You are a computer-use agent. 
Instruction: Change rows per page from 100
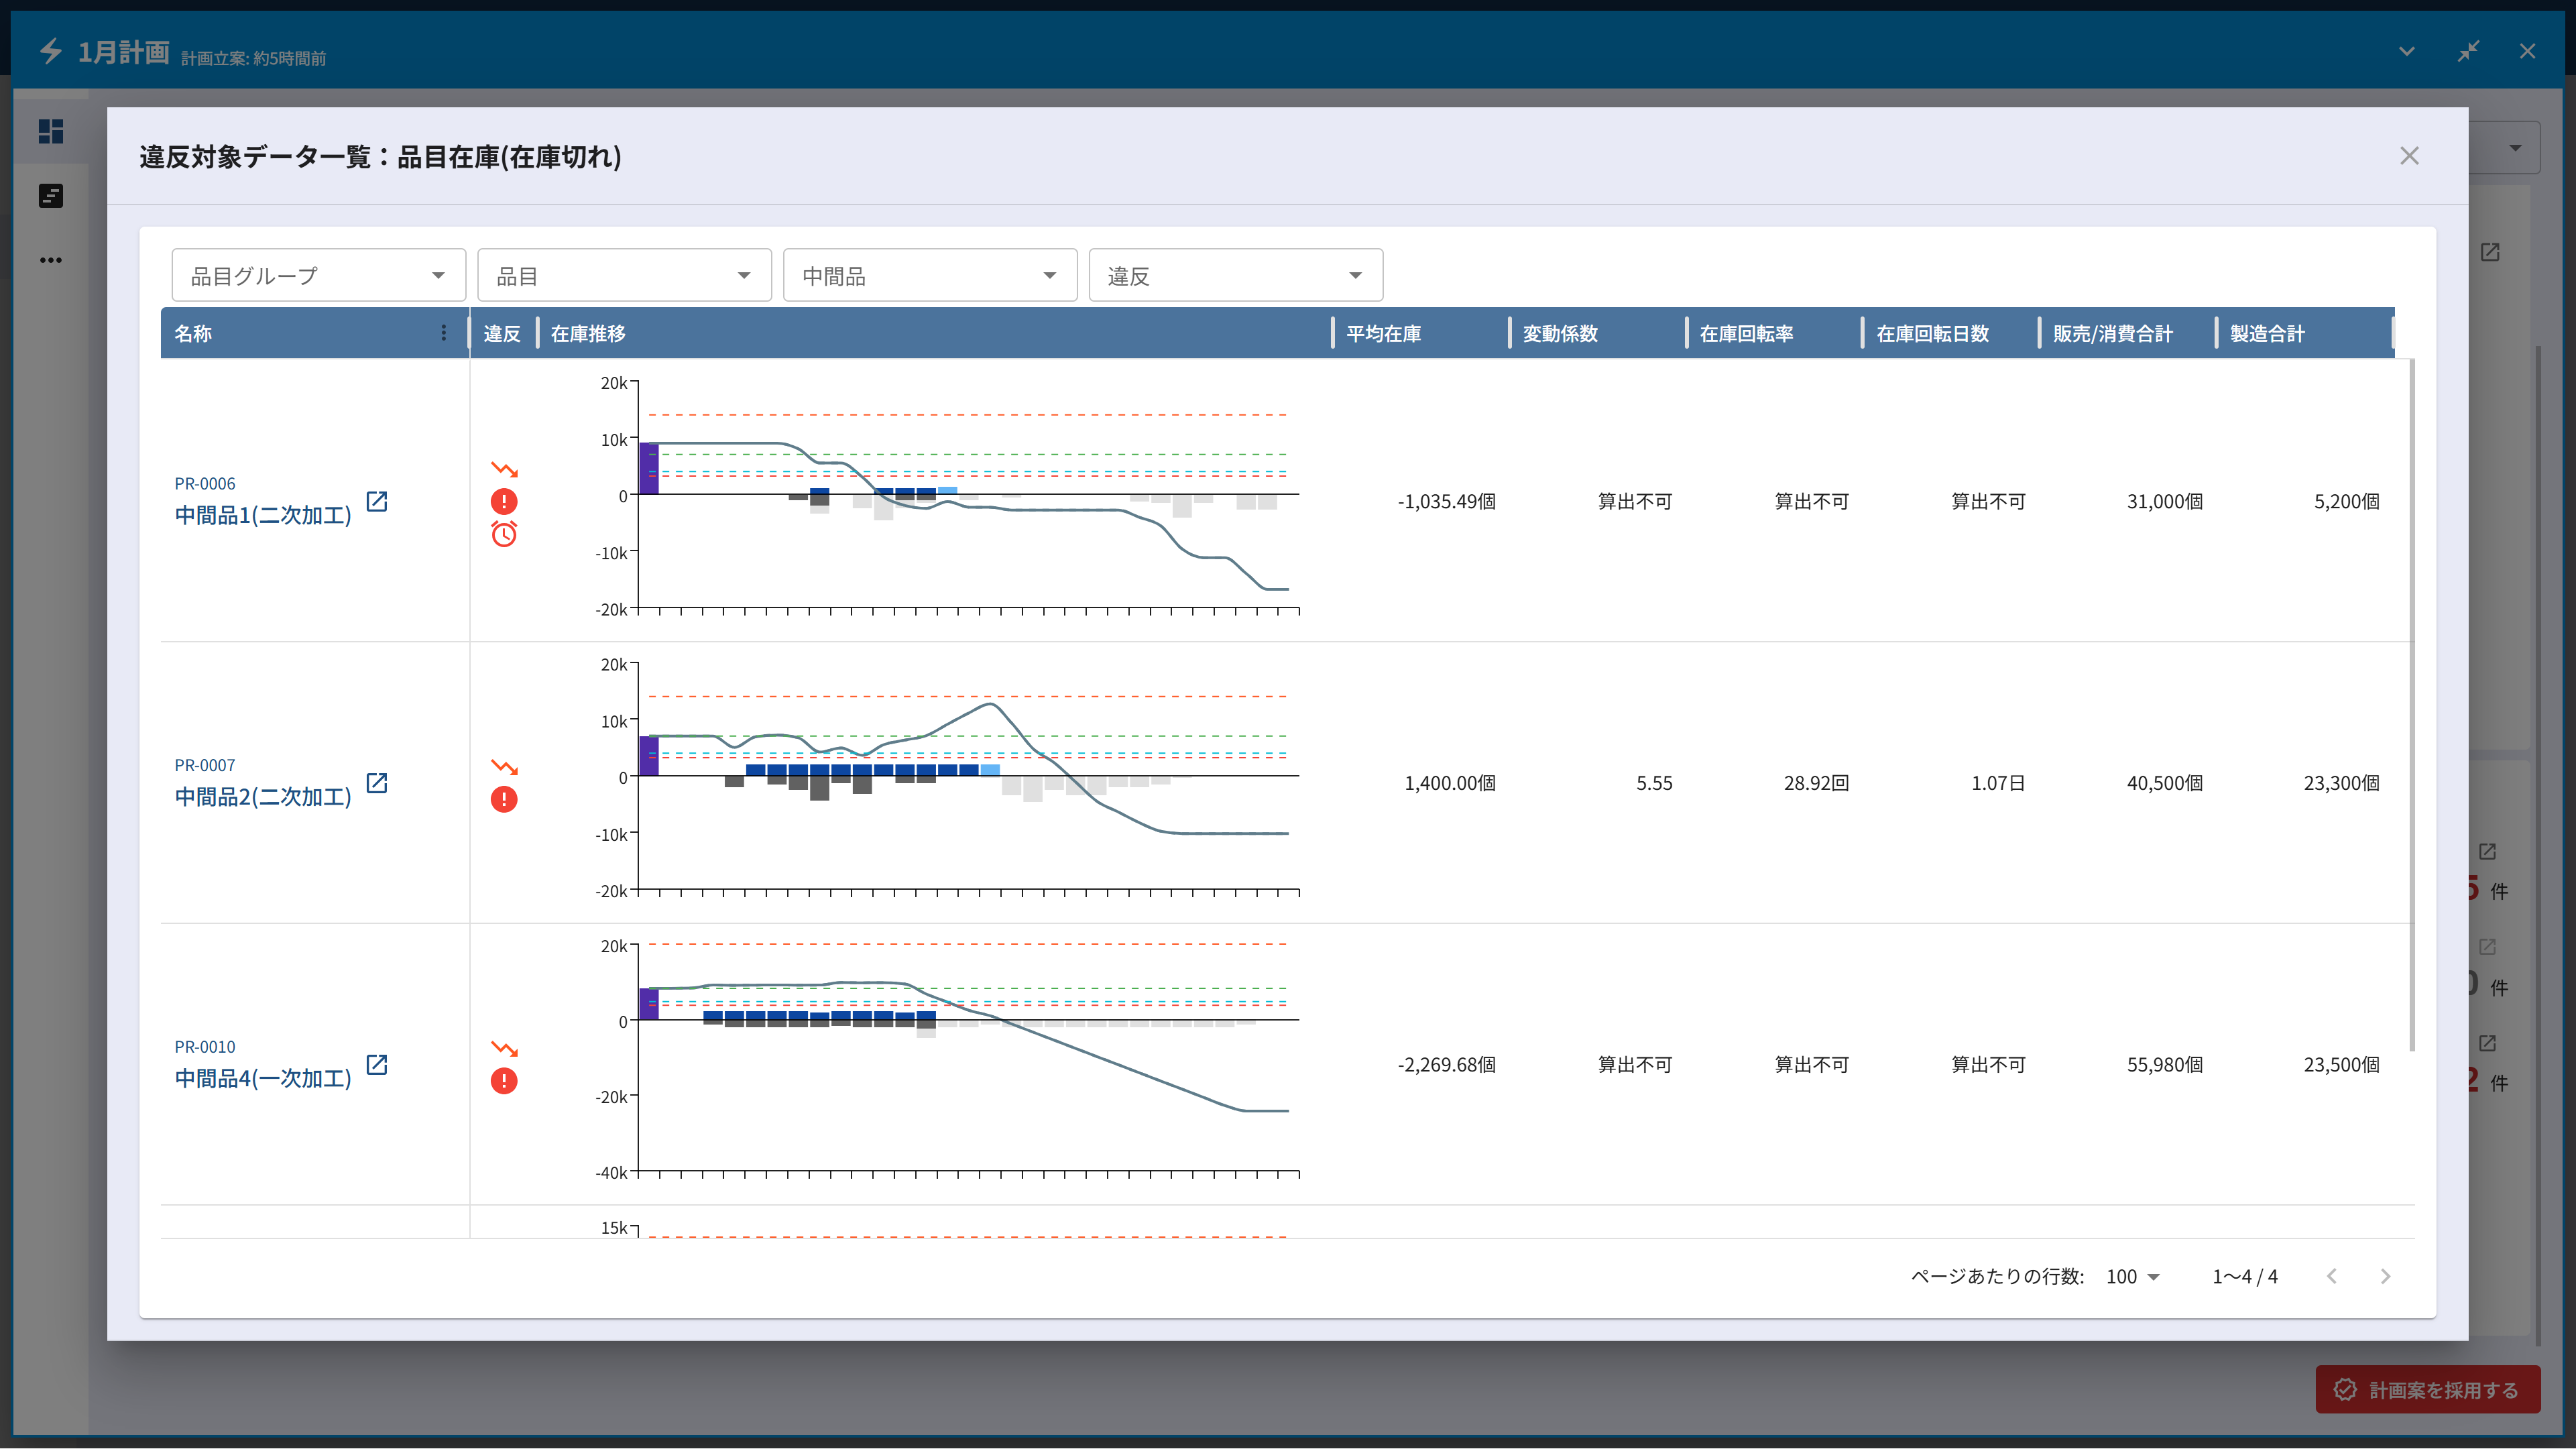2132,1277
